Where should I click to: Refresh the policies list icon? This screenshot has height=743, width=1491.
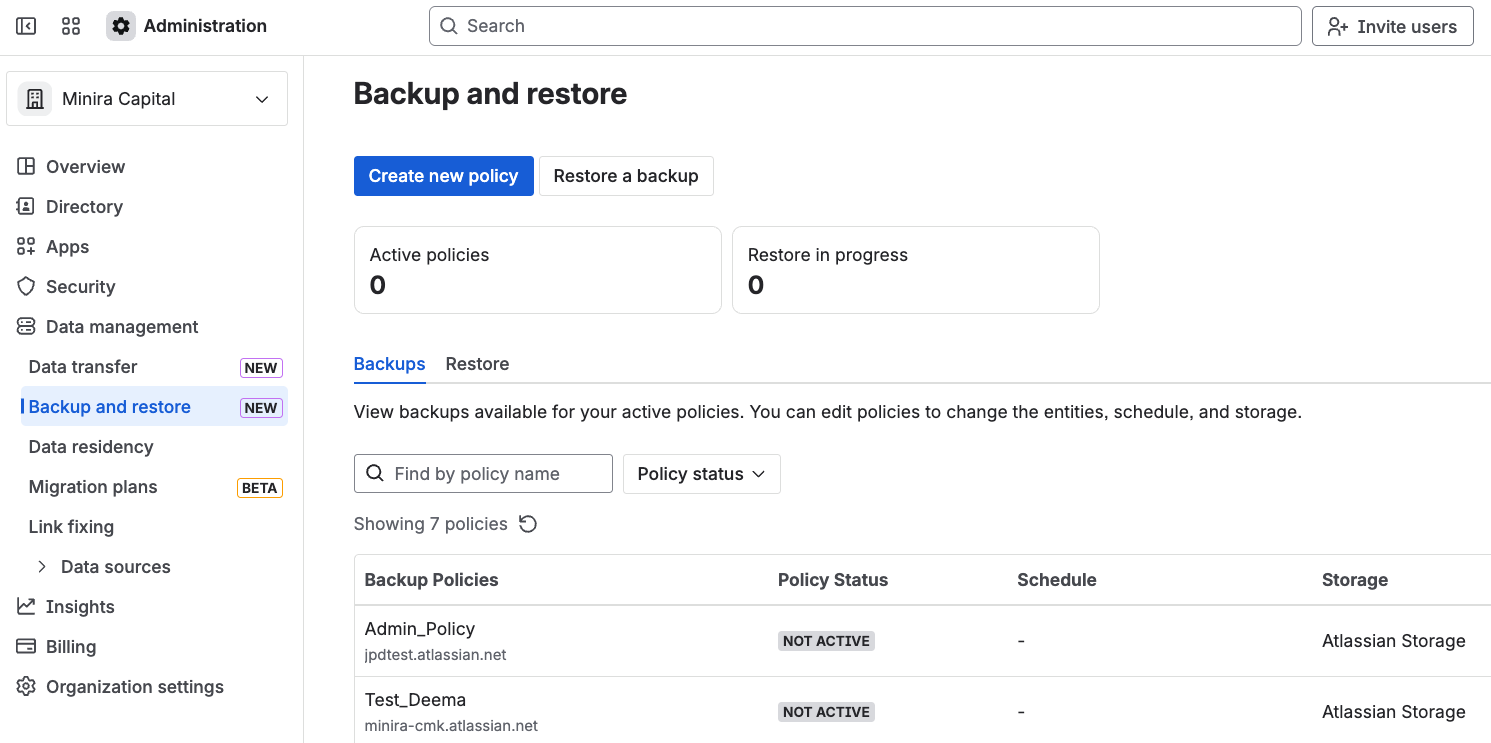[x=528, y=524]
